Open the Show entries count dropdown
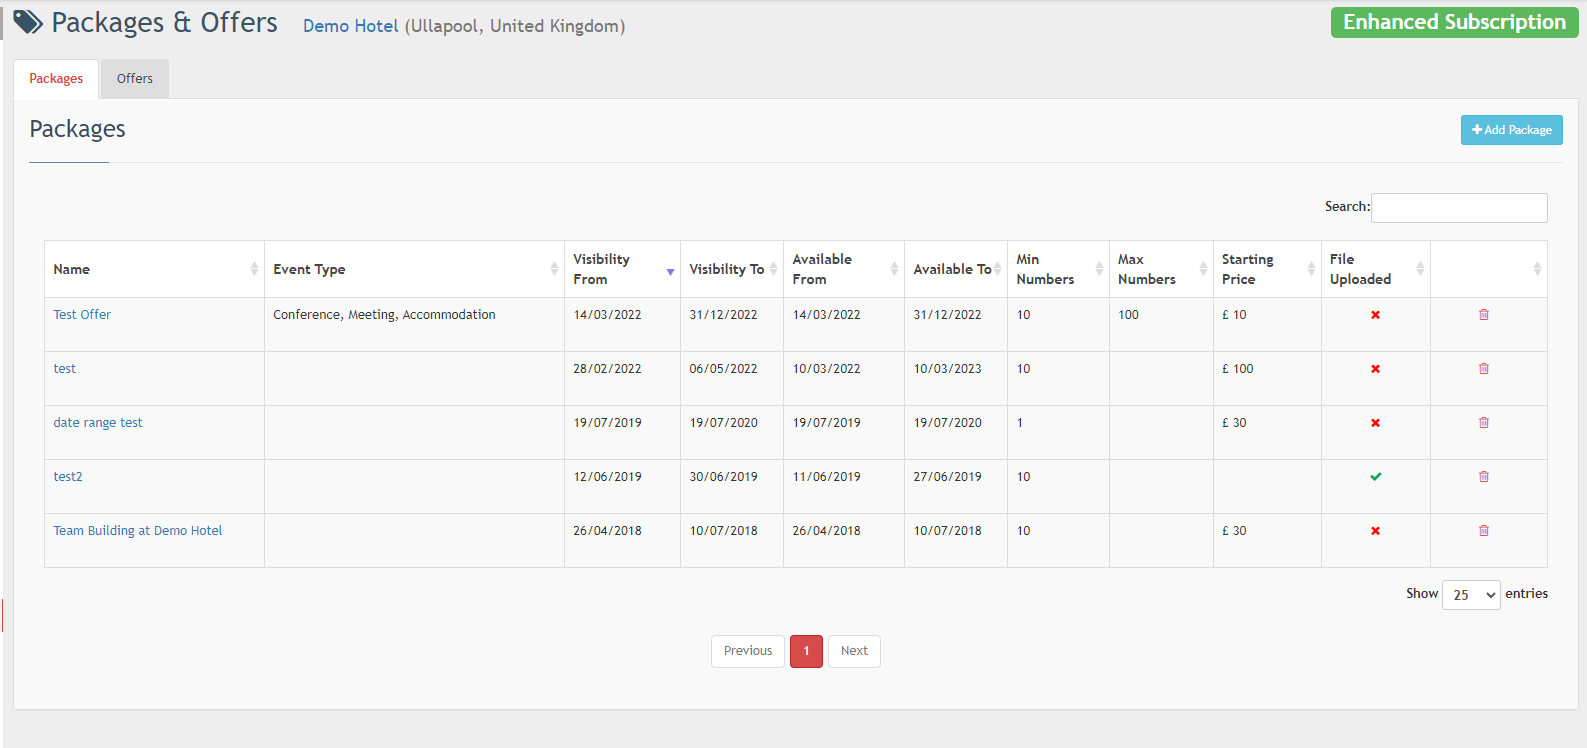1587x748 pixels. (1471, 595)
